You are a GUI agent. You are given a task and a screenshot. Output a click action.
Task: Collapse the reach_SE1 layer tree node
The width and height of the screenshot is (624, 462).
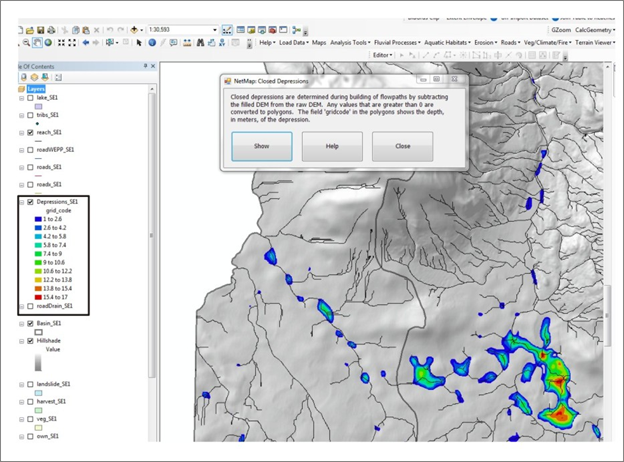click(x=21, y=132)
